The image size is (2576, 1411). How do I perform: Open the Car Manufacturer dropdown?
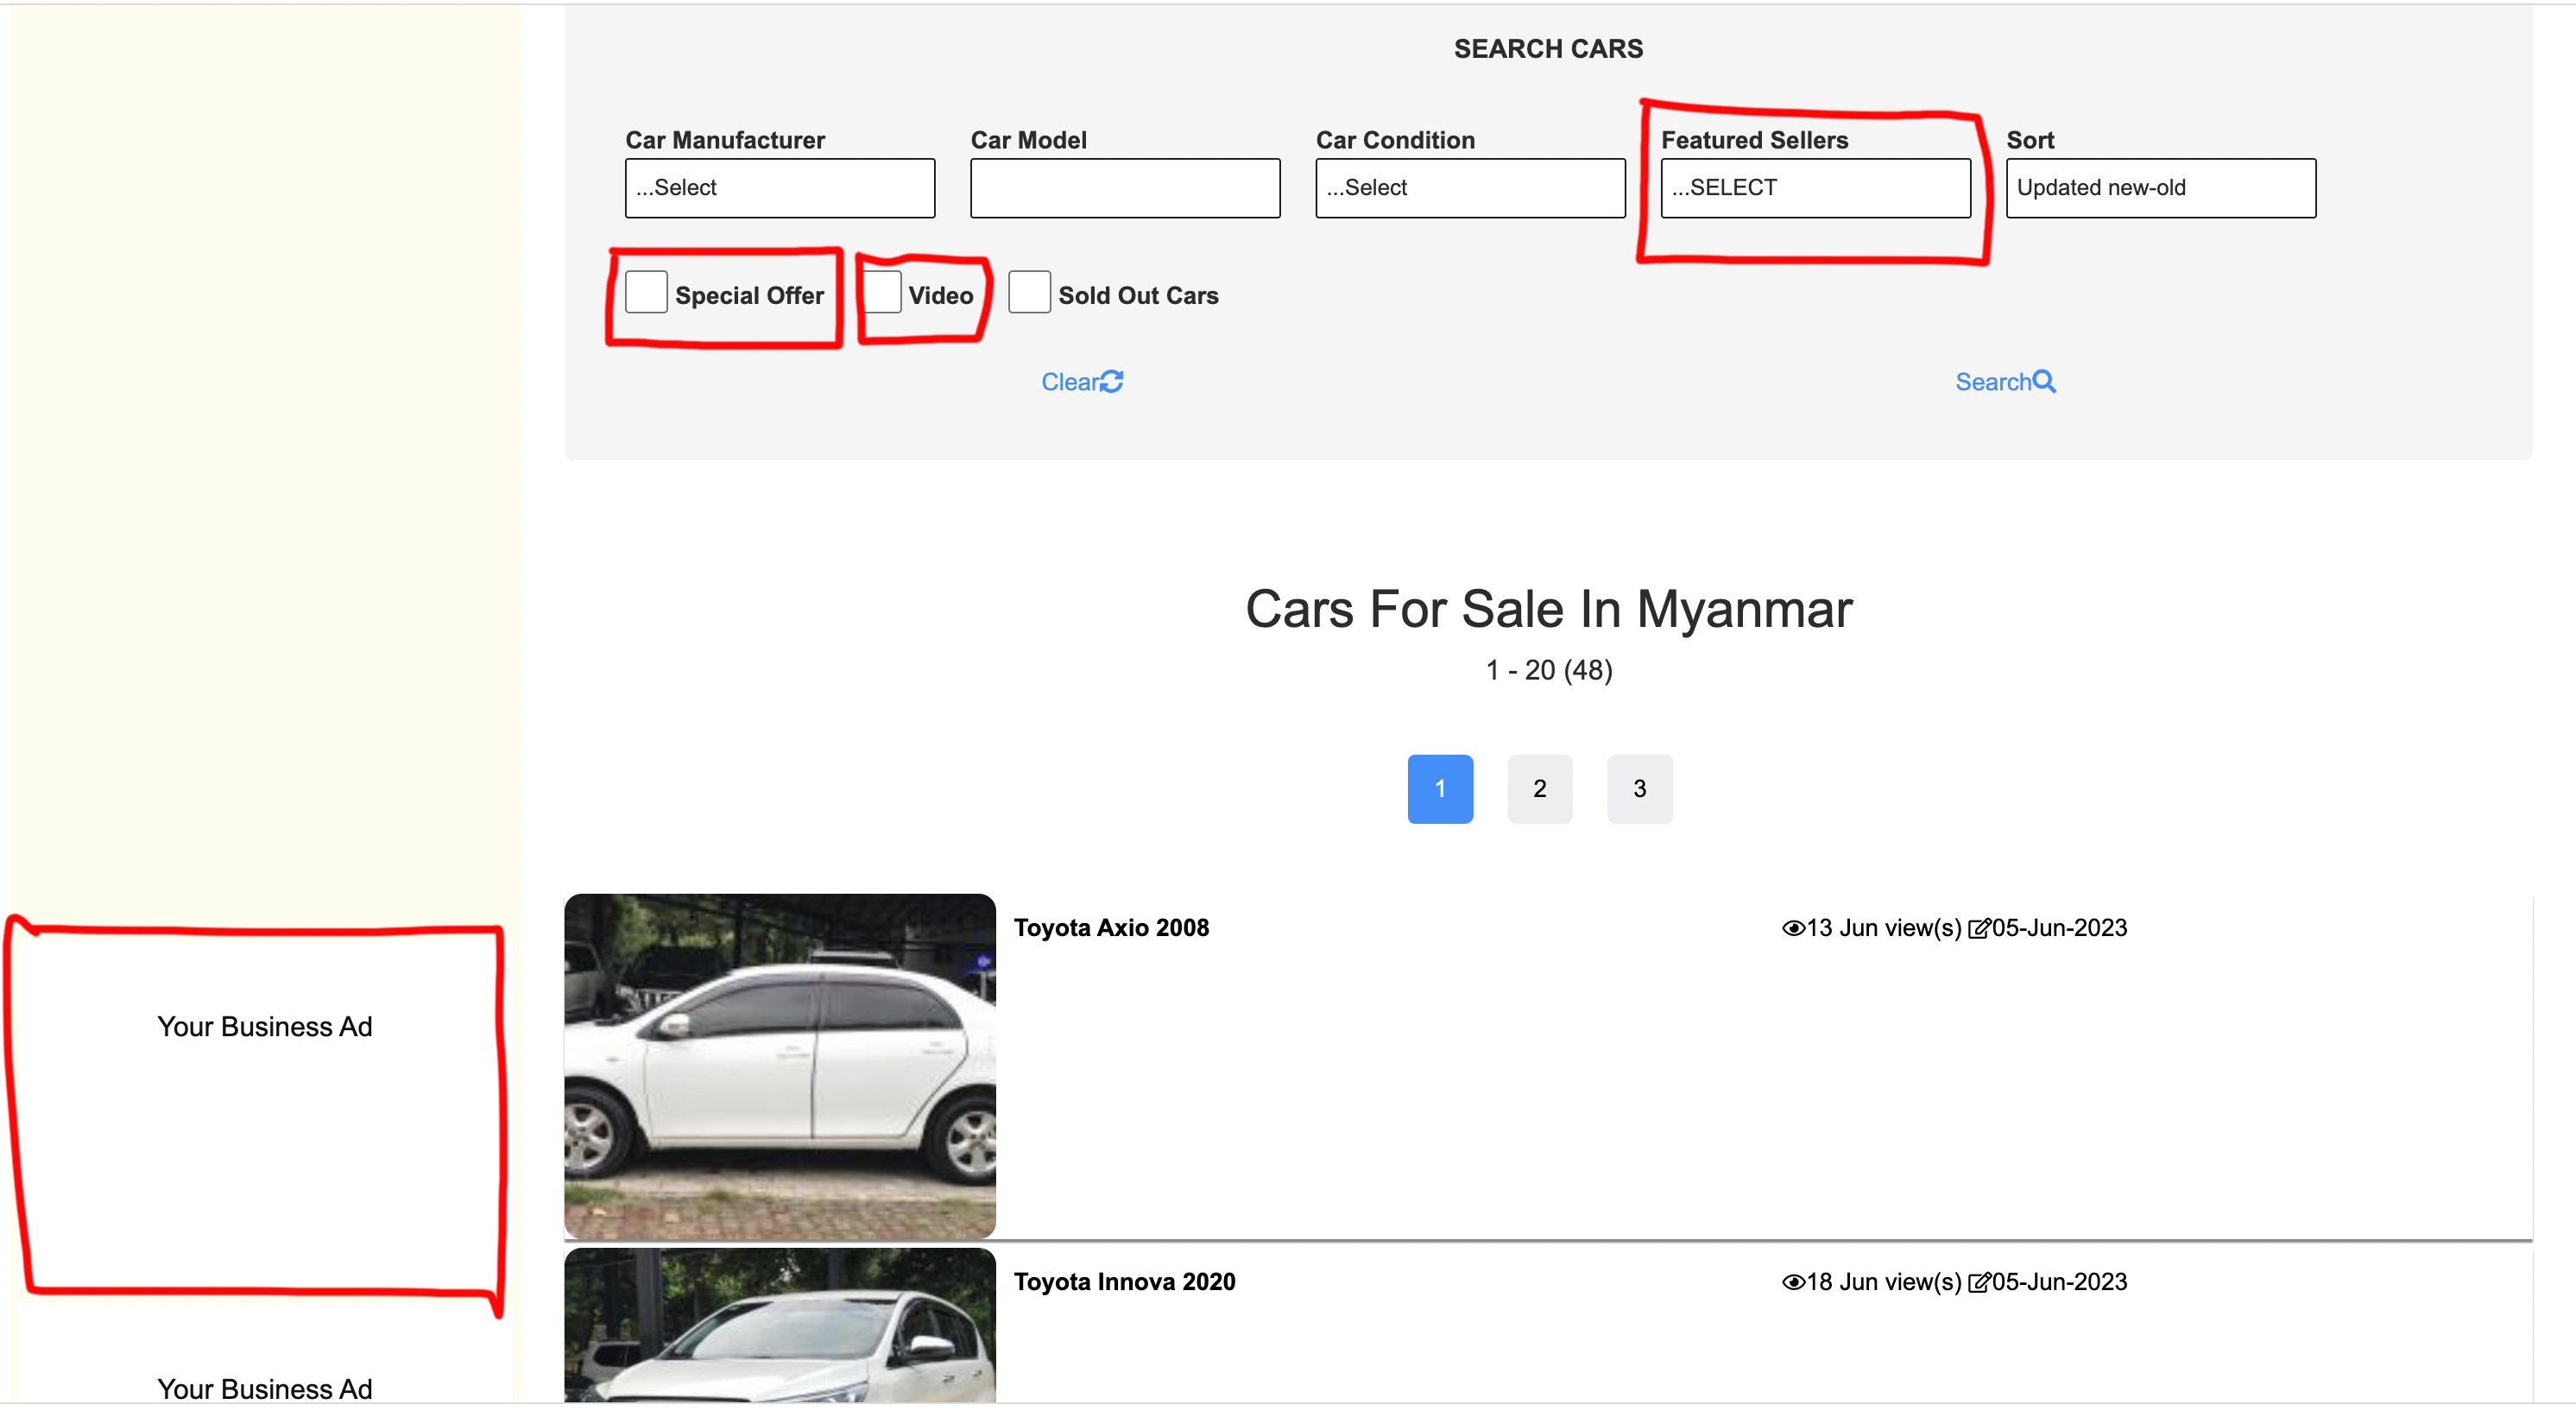(x=780, y=188)
